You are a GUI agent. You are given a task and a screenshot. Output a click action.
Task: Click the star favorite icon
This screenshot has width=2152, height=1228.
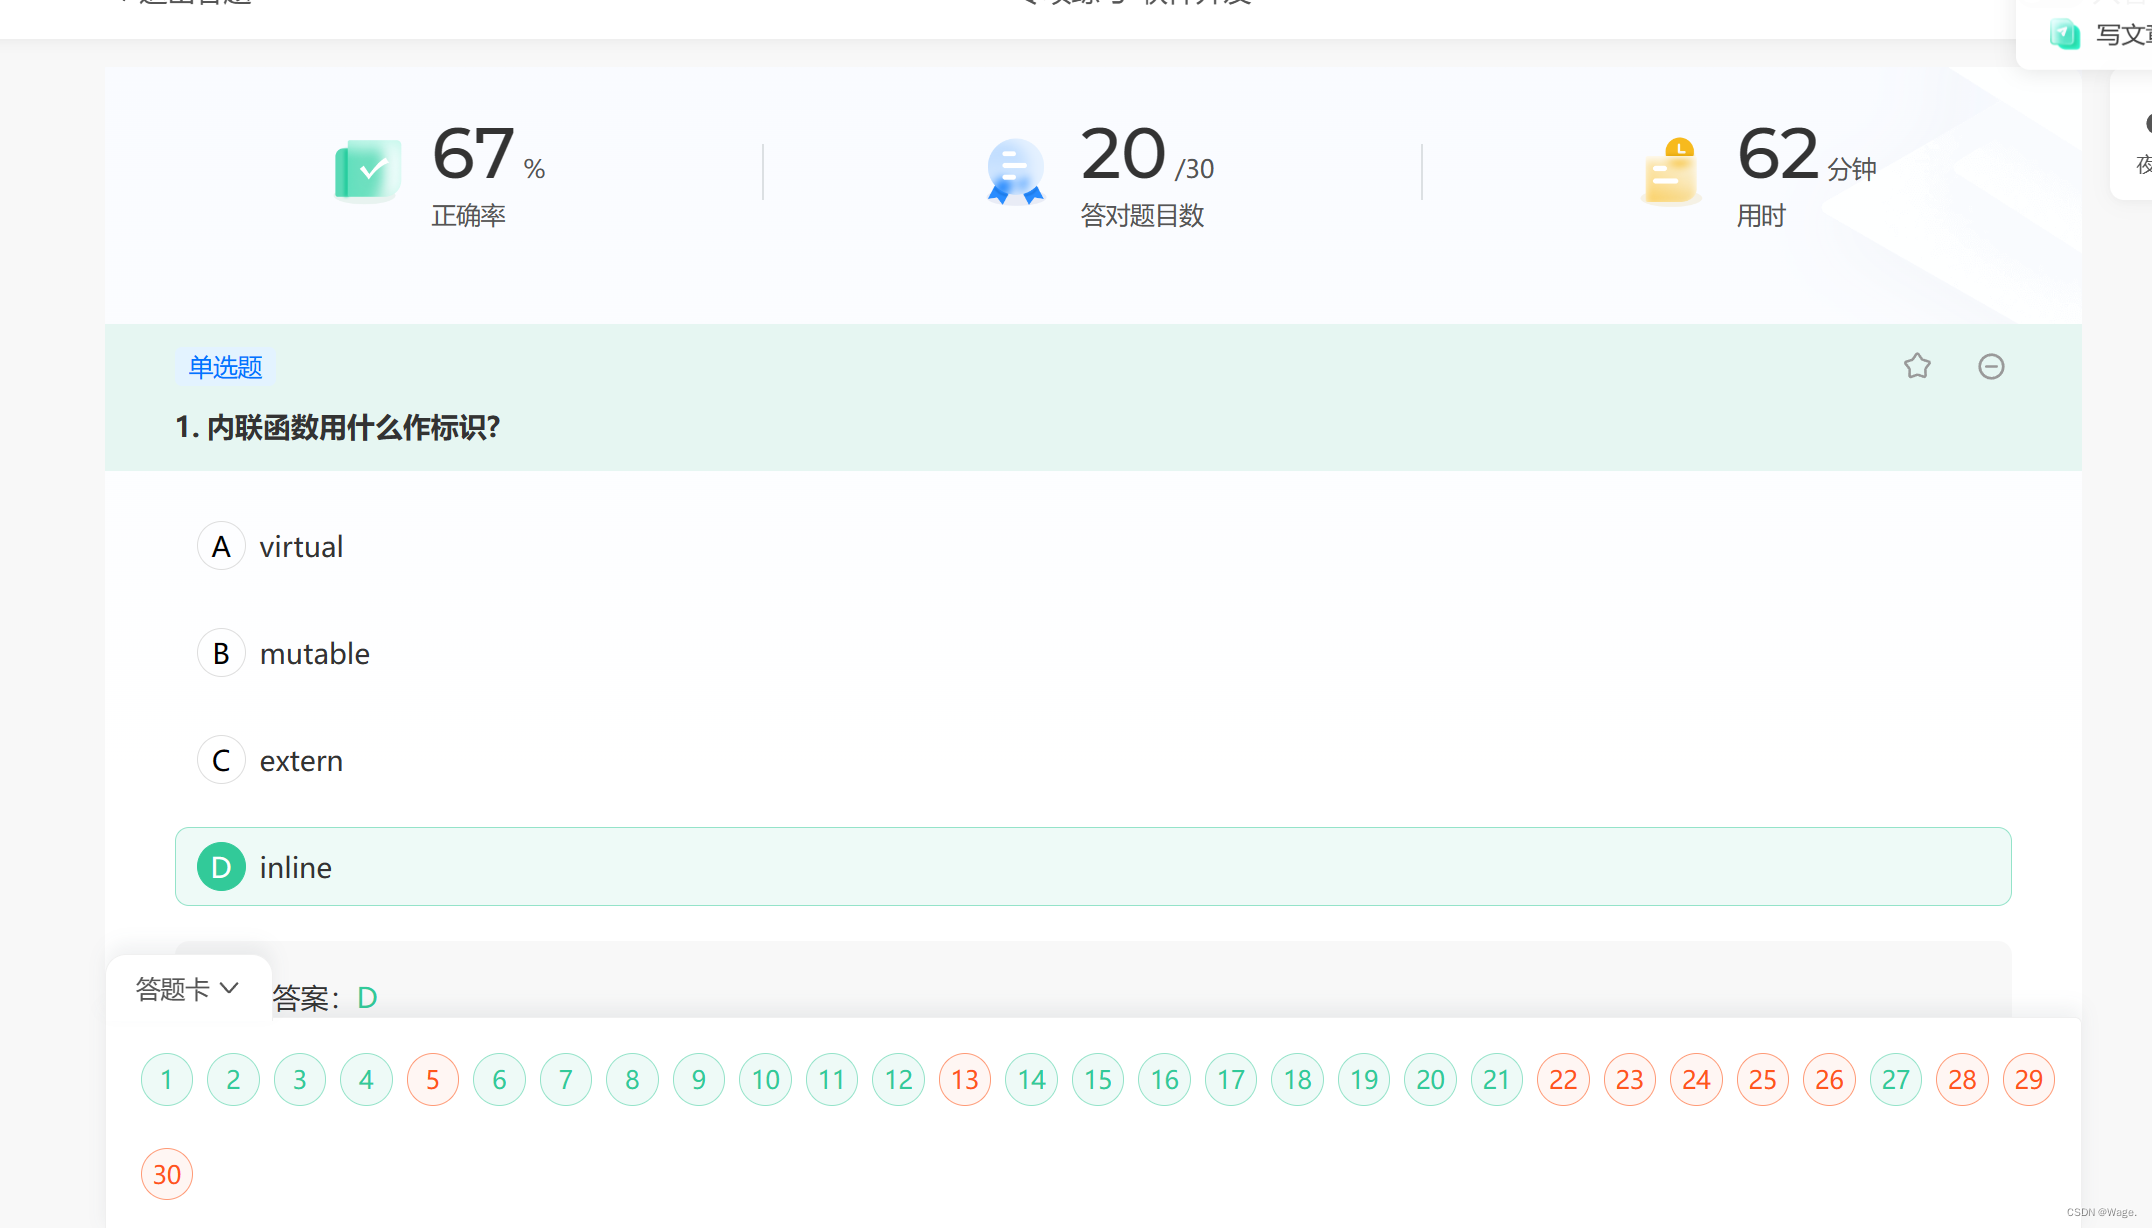click(1916, 367)
